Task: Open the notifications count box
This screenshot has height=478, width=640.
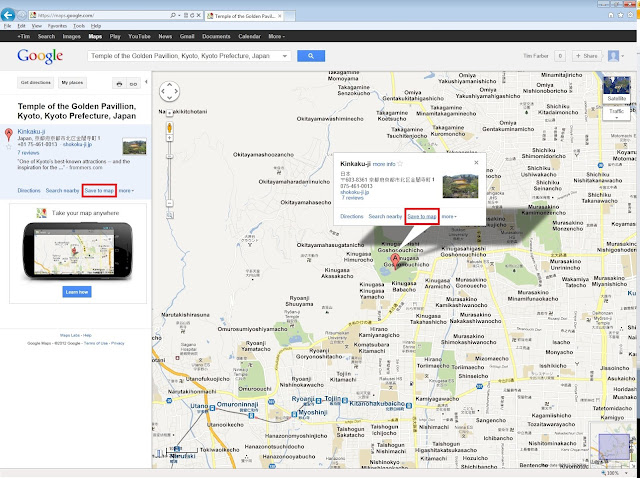Action: pos(560,56)
